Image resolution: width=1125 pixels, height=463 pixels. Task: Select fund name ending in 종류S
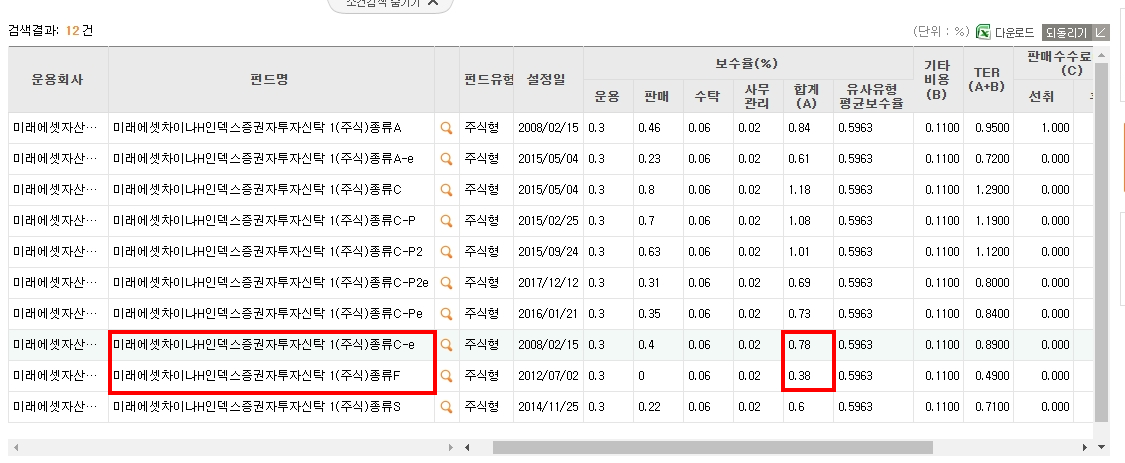(257, 407)
